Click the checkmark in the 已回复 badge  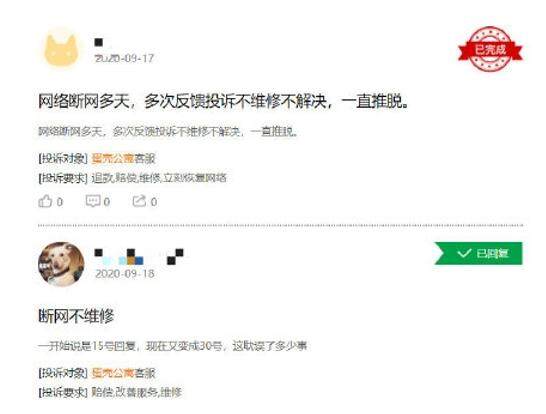coord(464,253)
